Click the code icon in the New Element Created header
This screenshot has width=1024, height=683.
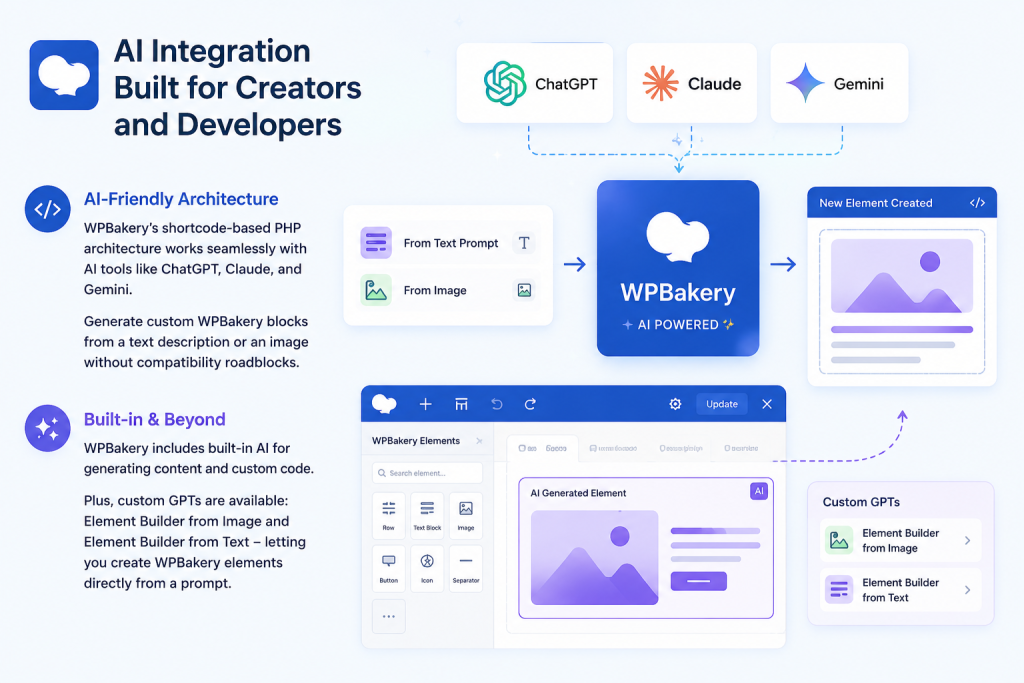[977, 202]
